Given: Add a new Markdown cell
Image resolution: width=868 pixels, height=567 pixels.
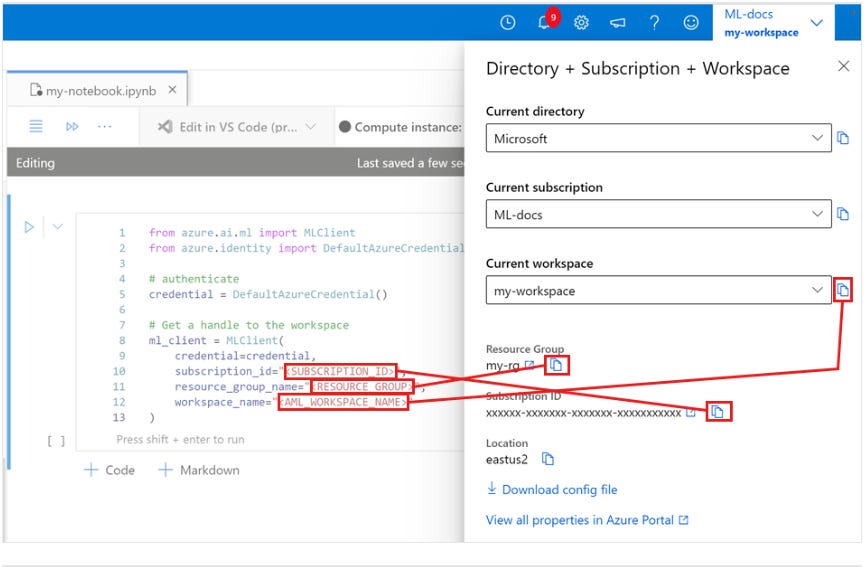Looking at the screenshot, I should [199, 470].
